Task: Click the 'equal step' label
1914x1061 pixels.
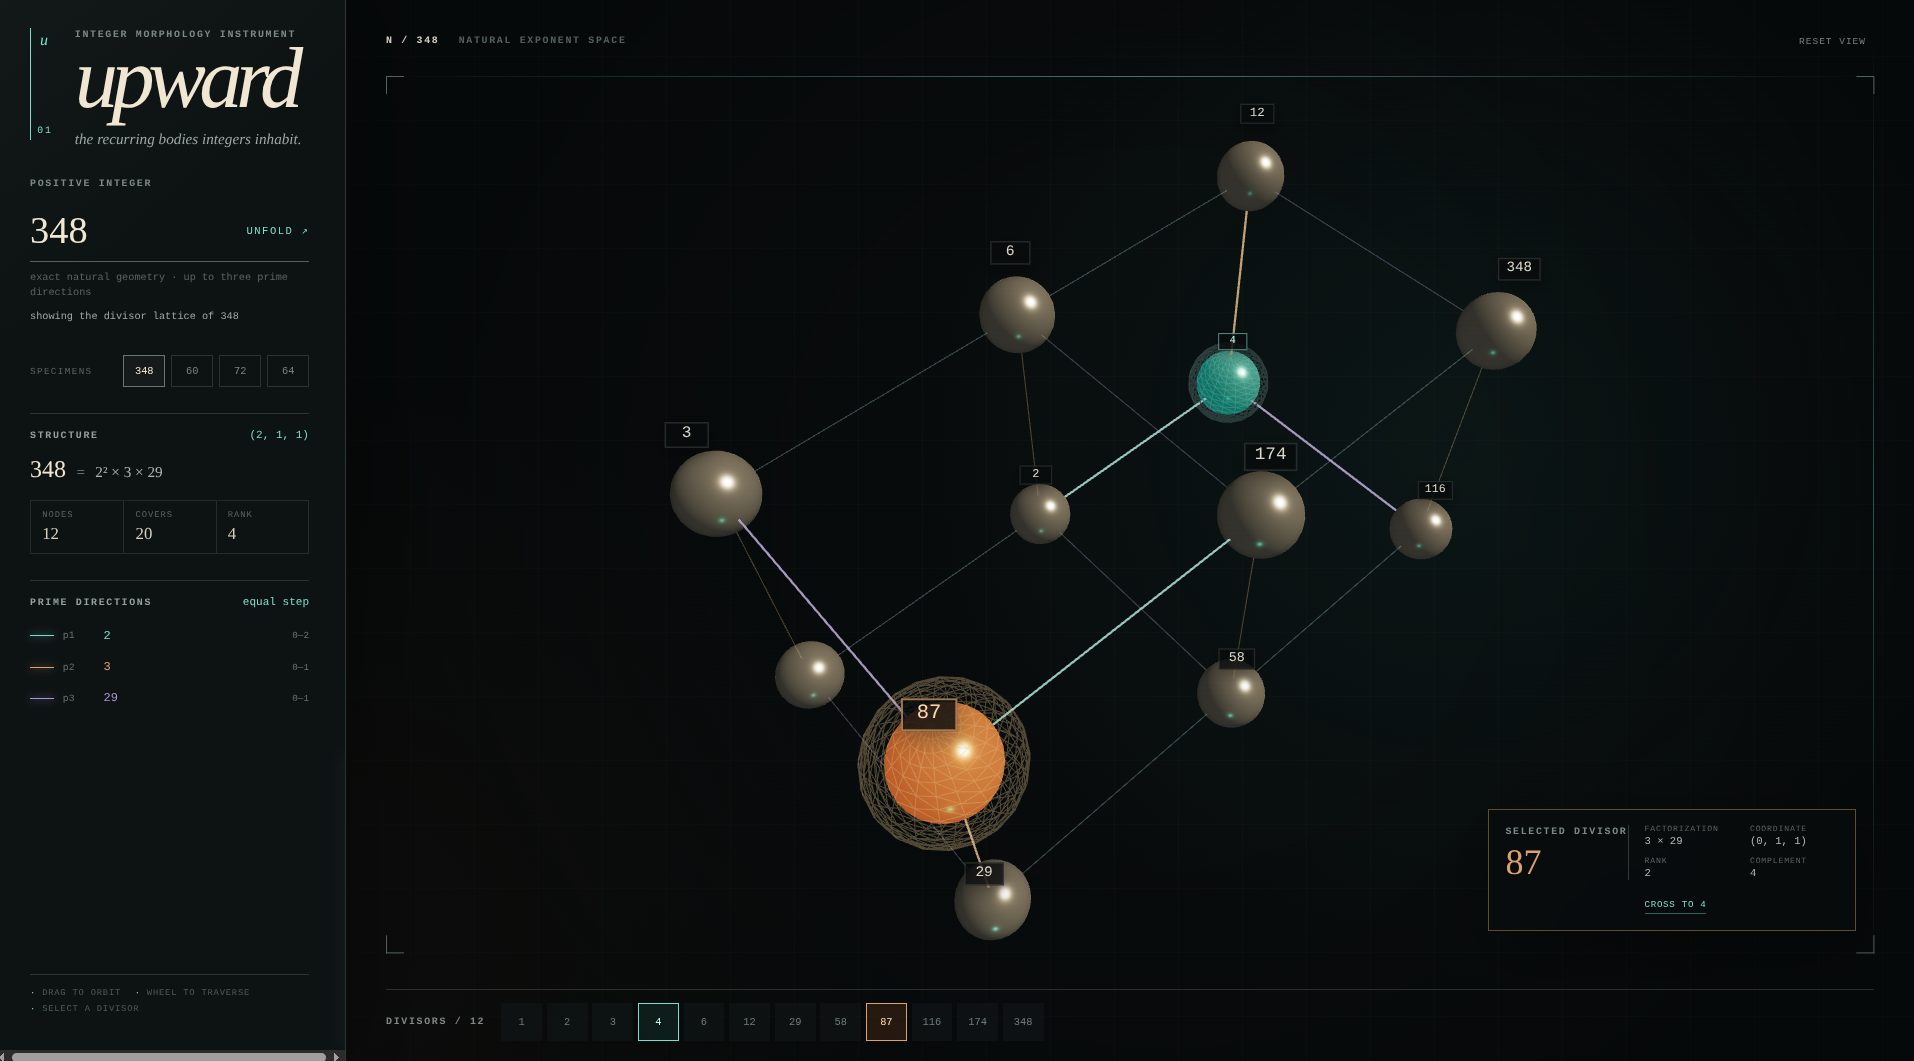Action: click(x=276, y=602)
